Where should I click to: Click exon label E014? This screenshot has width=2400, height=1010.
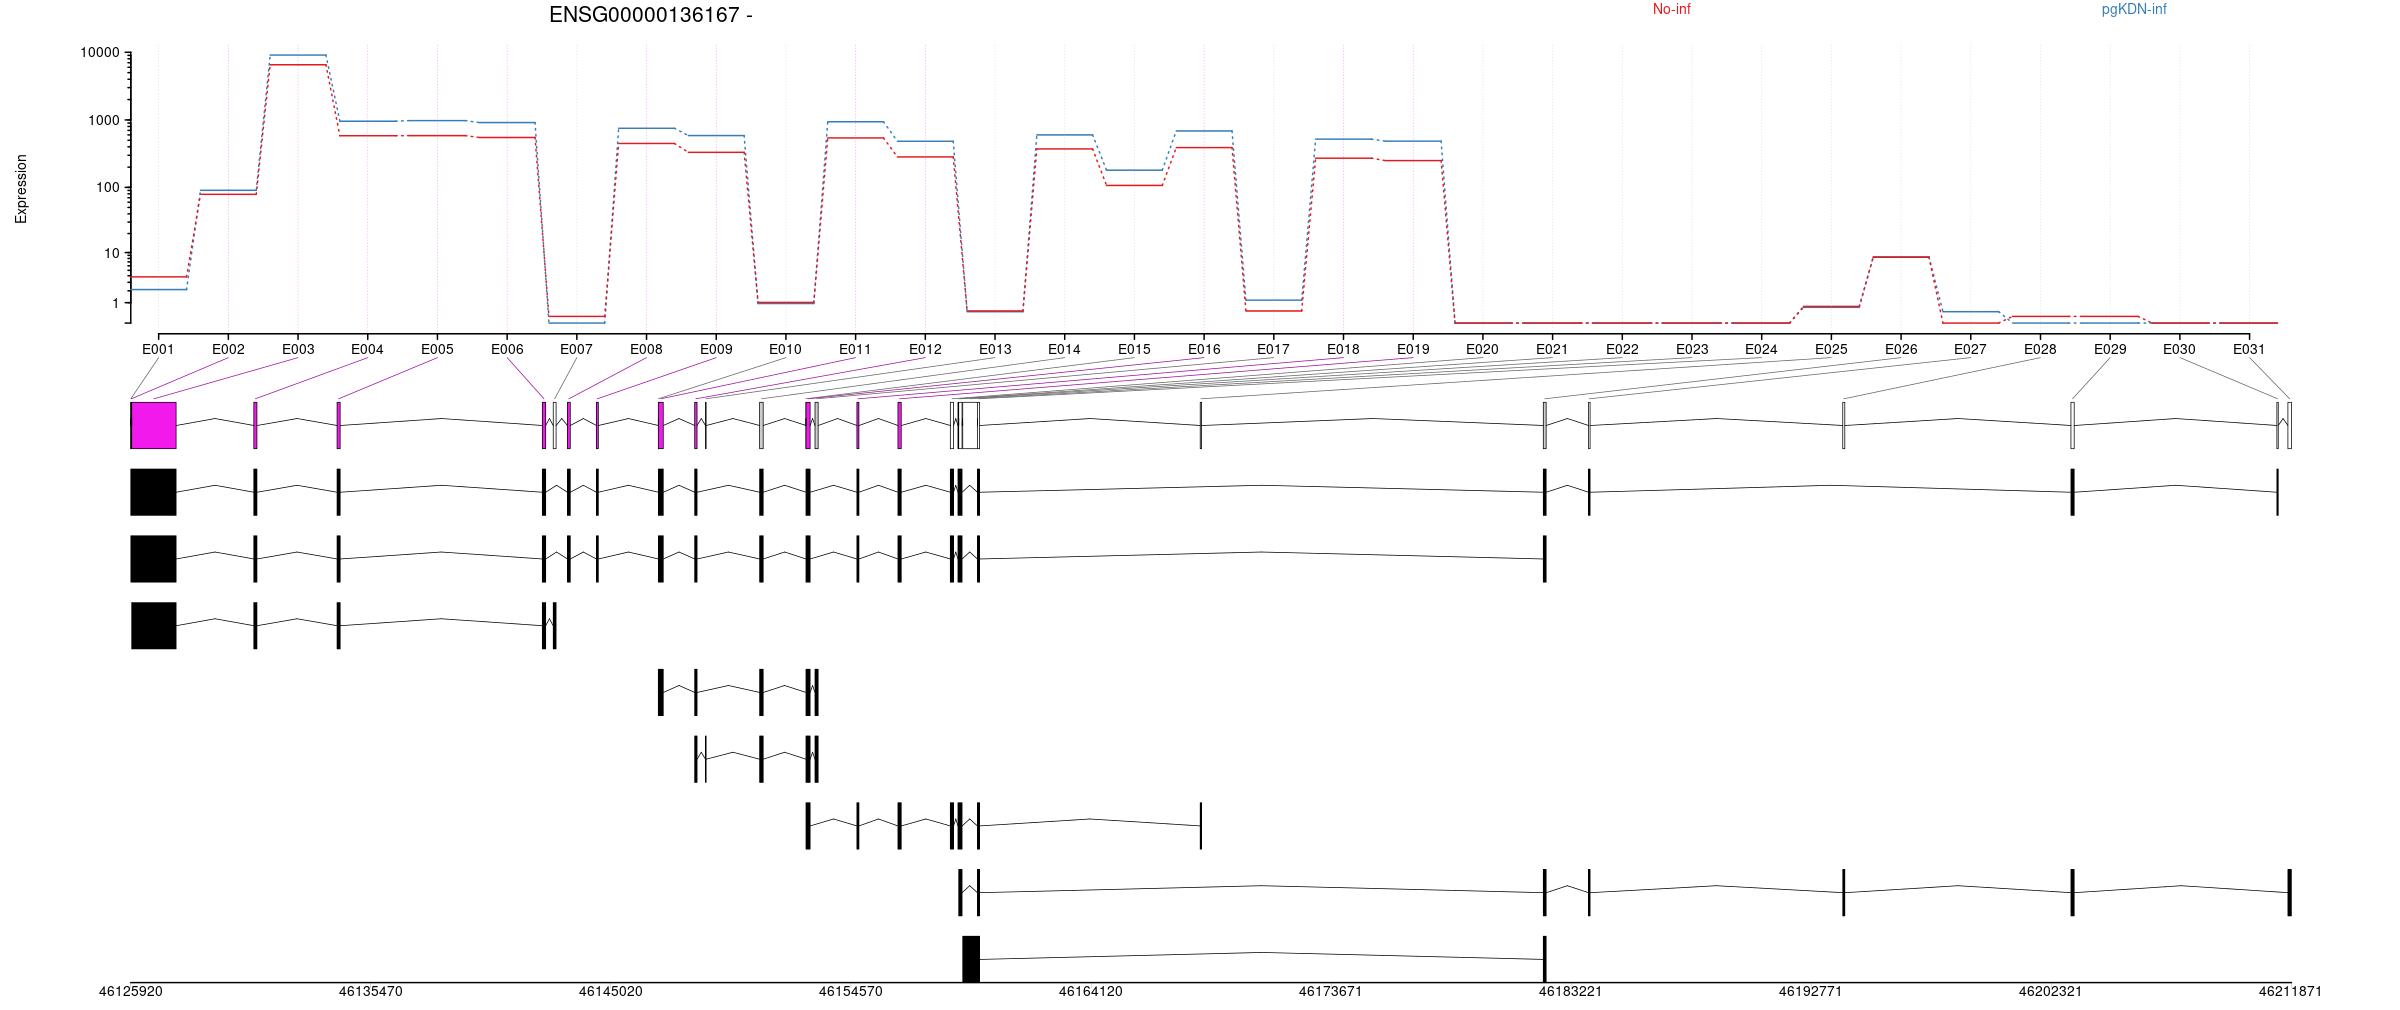[x=1064, y=349]
